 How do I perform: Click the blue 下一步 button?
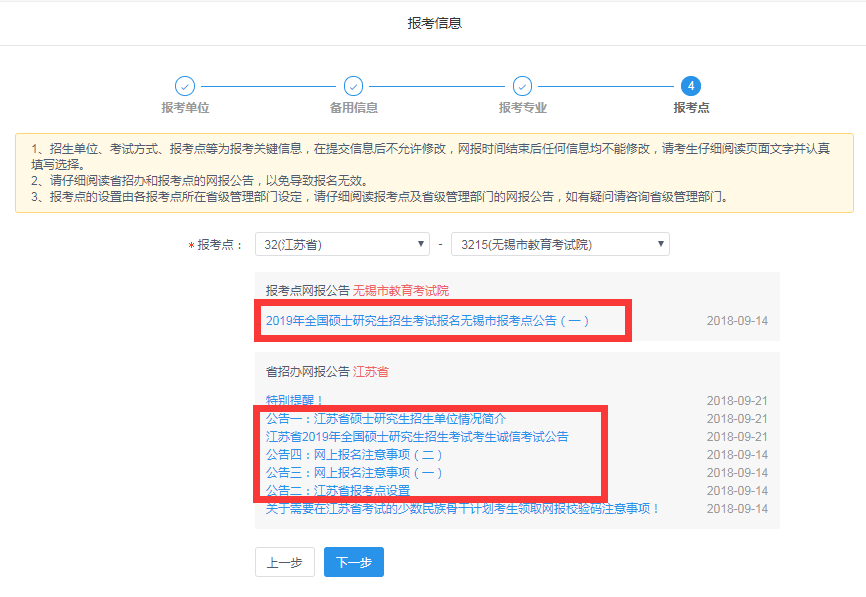[354, 562]
